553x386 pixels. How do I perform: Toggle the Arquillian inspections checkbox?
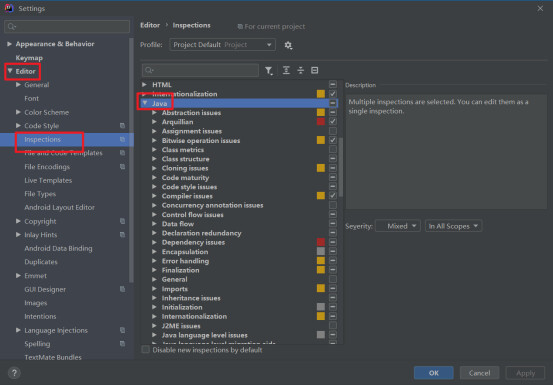[333, 121]
